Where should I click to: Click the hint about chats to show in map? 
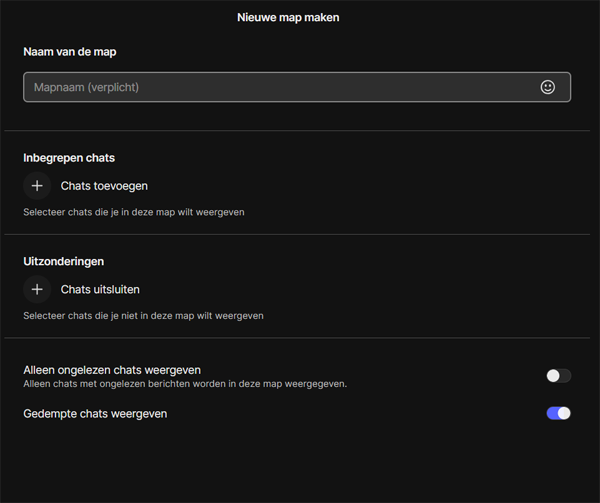coord(133,212)
